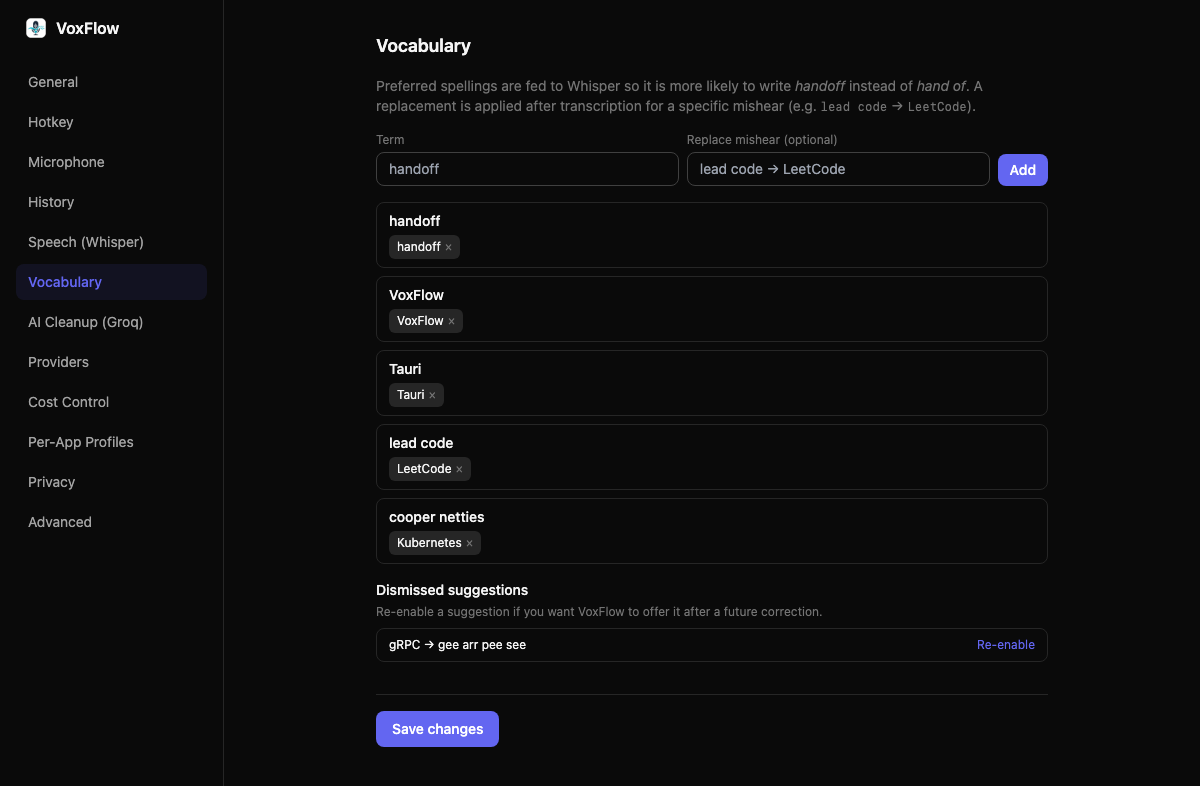Remove the Kubernetes chip via its x
This screenshot has height=786, width=1200.
coord(469,543)
